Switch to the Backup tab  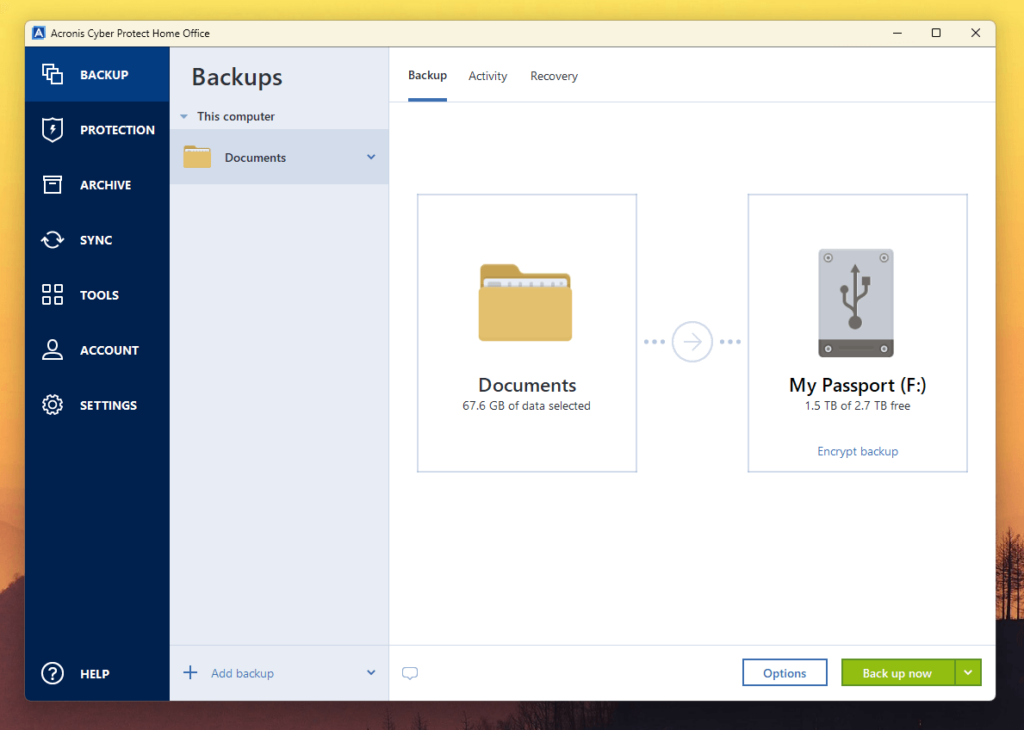pyautogui.click(x=427, y=76)
